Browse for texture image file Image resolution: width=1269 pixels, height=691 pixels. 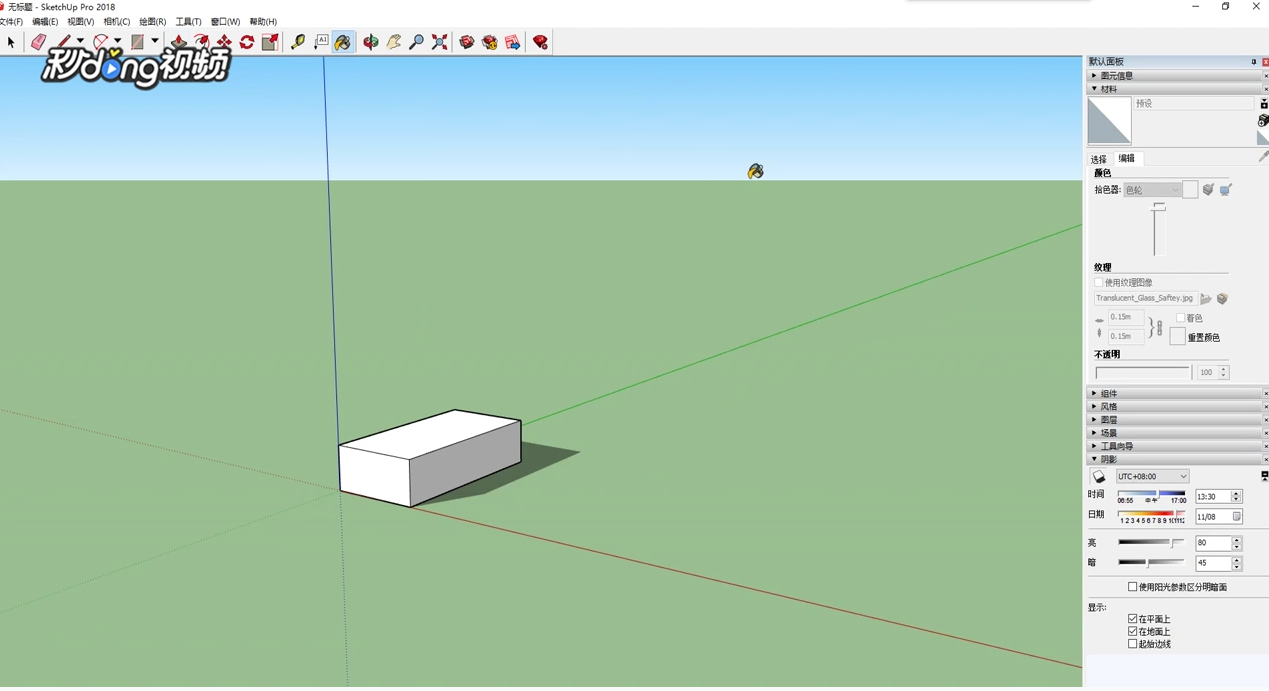click(1206, 298)
